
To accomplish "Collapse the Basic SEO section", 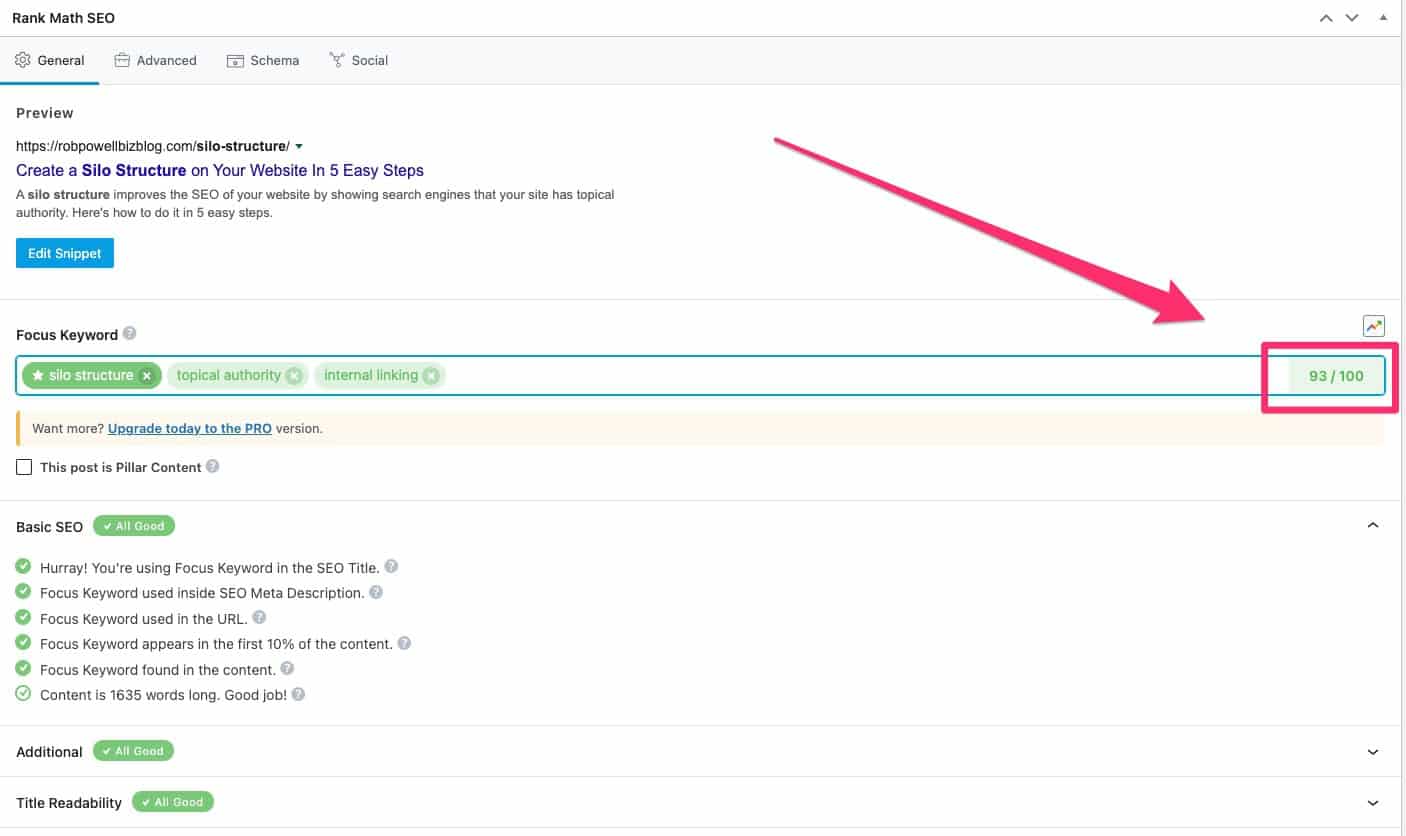I will pyautogui.click(x=1373, y=524).
